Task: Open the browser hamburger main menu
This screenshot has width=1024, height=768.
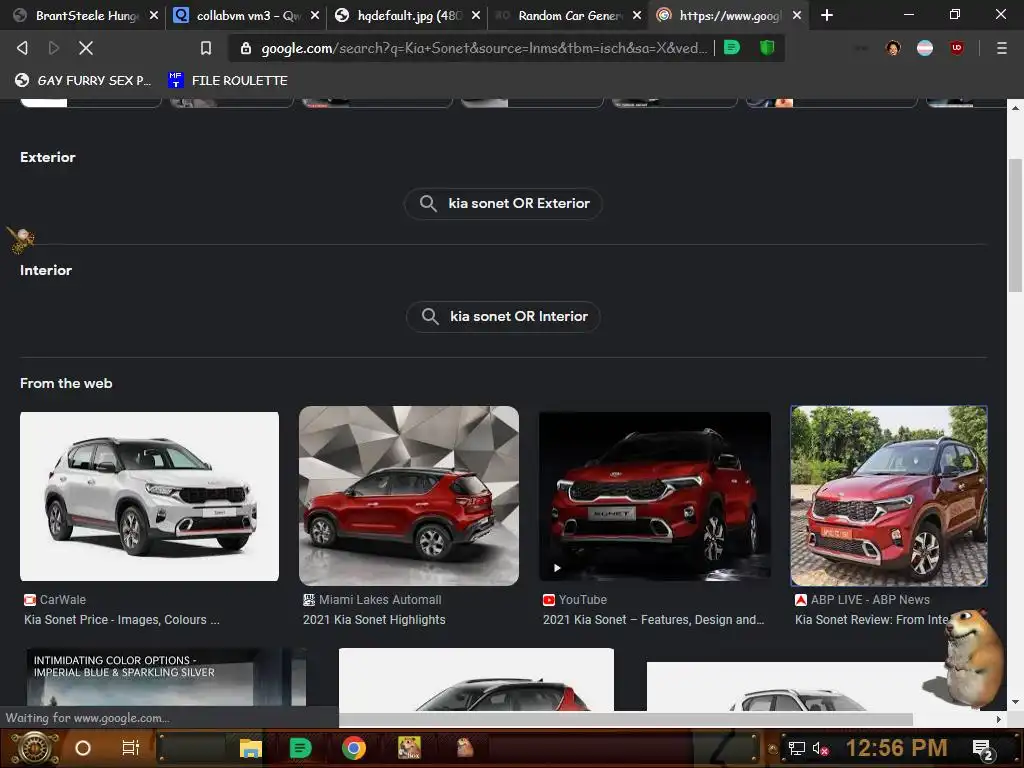Action: point(1002,48)
